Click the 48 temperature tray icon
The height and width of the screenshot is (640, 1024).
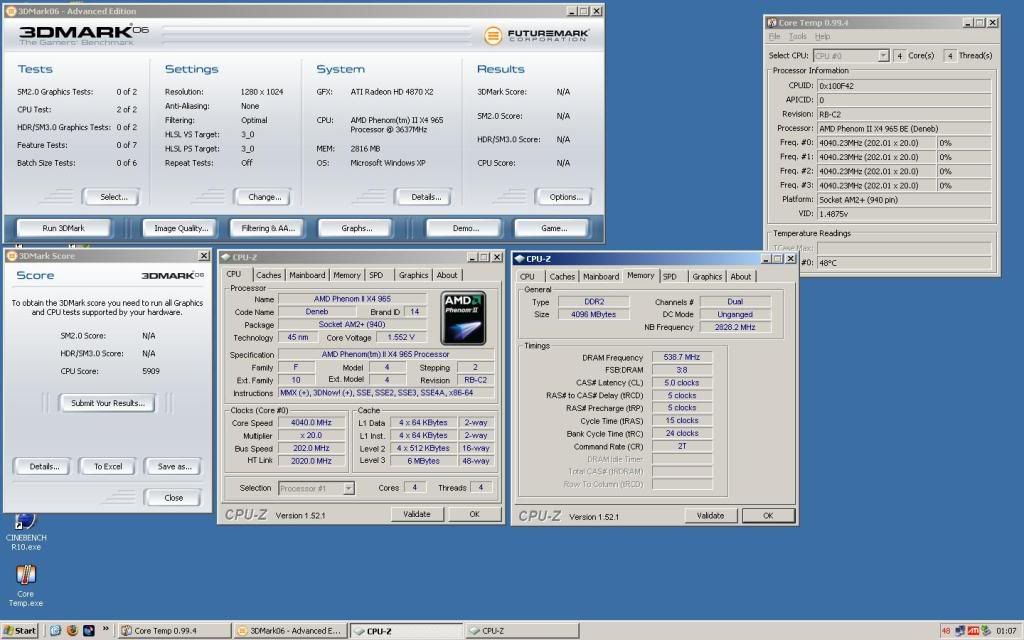tap(946, 631)
